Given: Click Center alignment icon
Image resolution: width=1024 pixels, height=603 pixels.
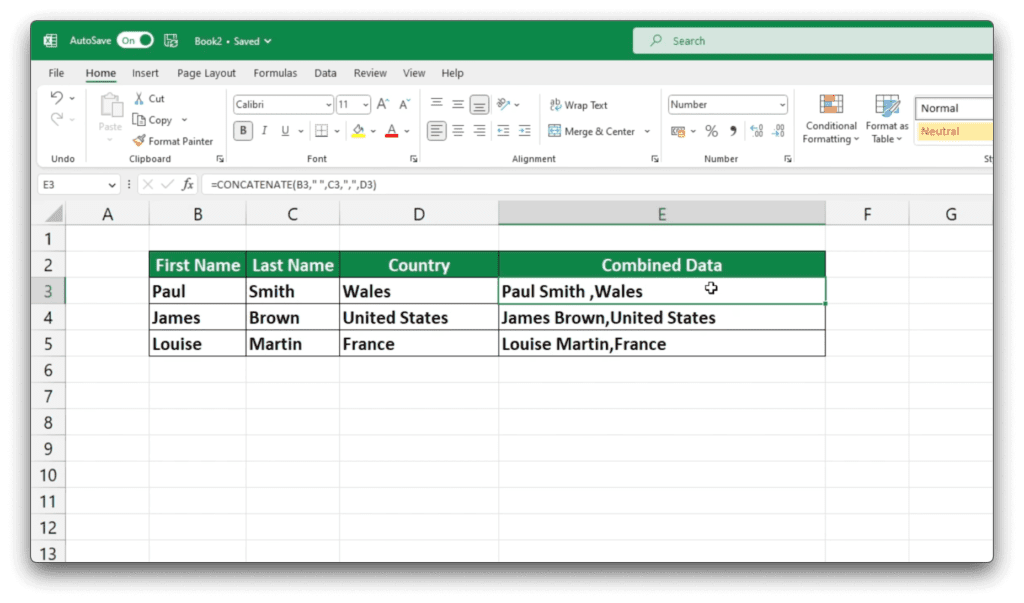Looking at the screenshot, I should click(x=456, y=130).
